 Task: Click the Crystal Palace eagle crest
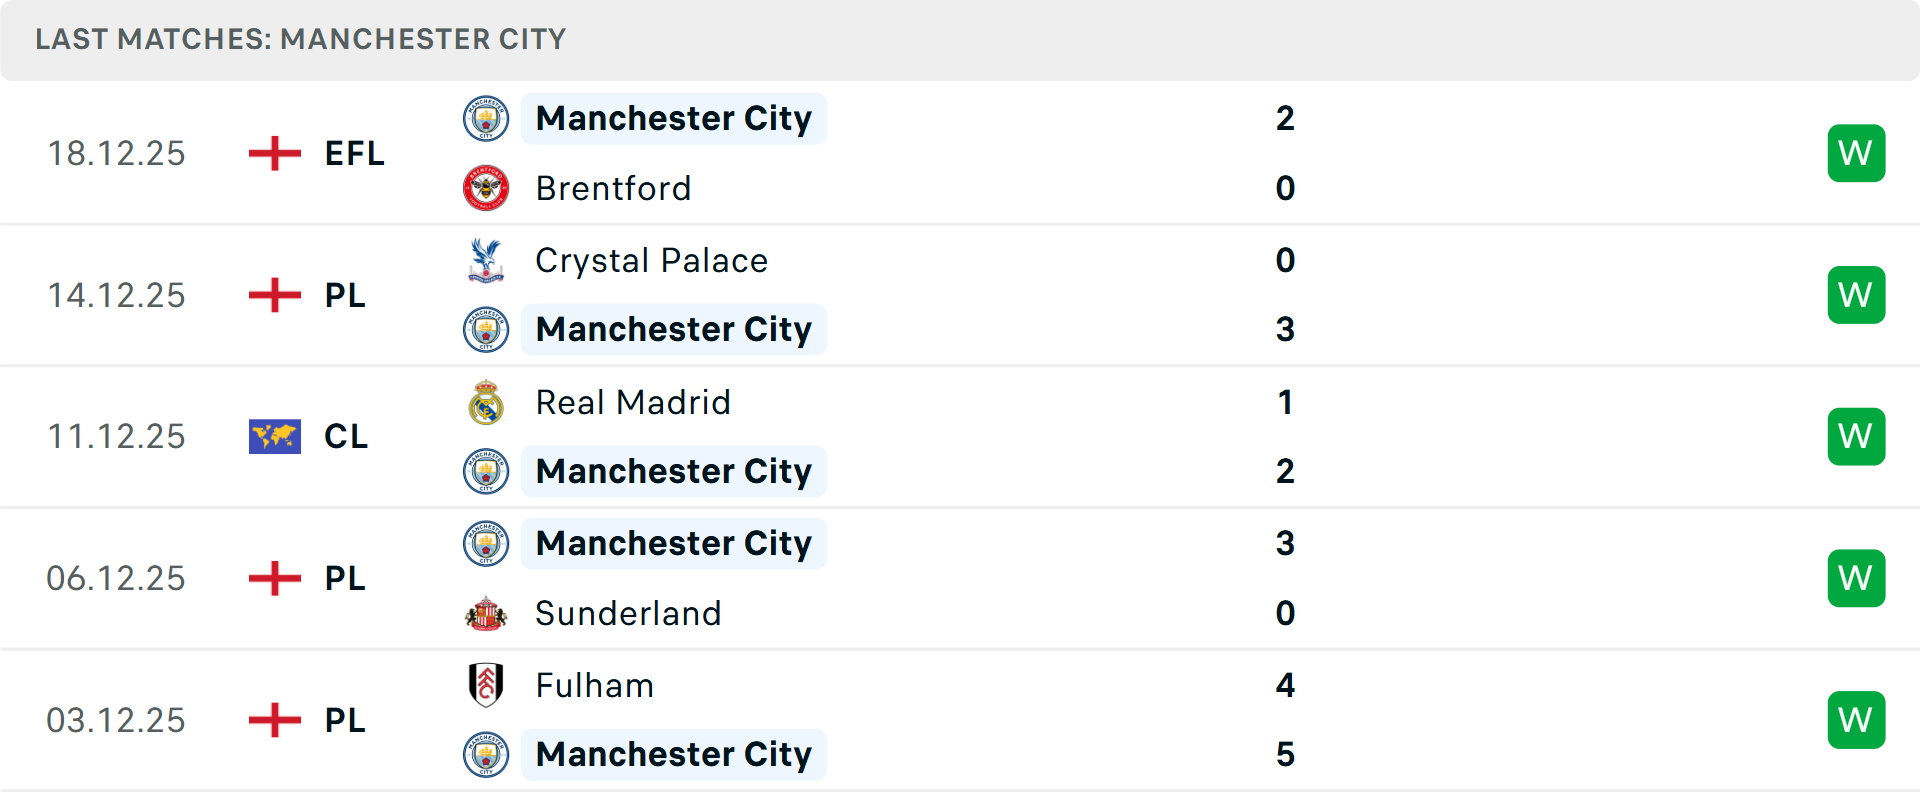[x=486, y=260]
